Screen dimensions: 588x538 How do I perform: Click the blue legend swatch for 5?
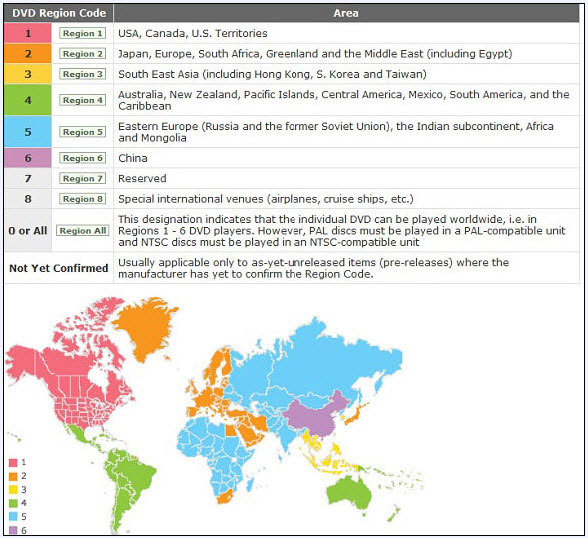click(13, 517)
